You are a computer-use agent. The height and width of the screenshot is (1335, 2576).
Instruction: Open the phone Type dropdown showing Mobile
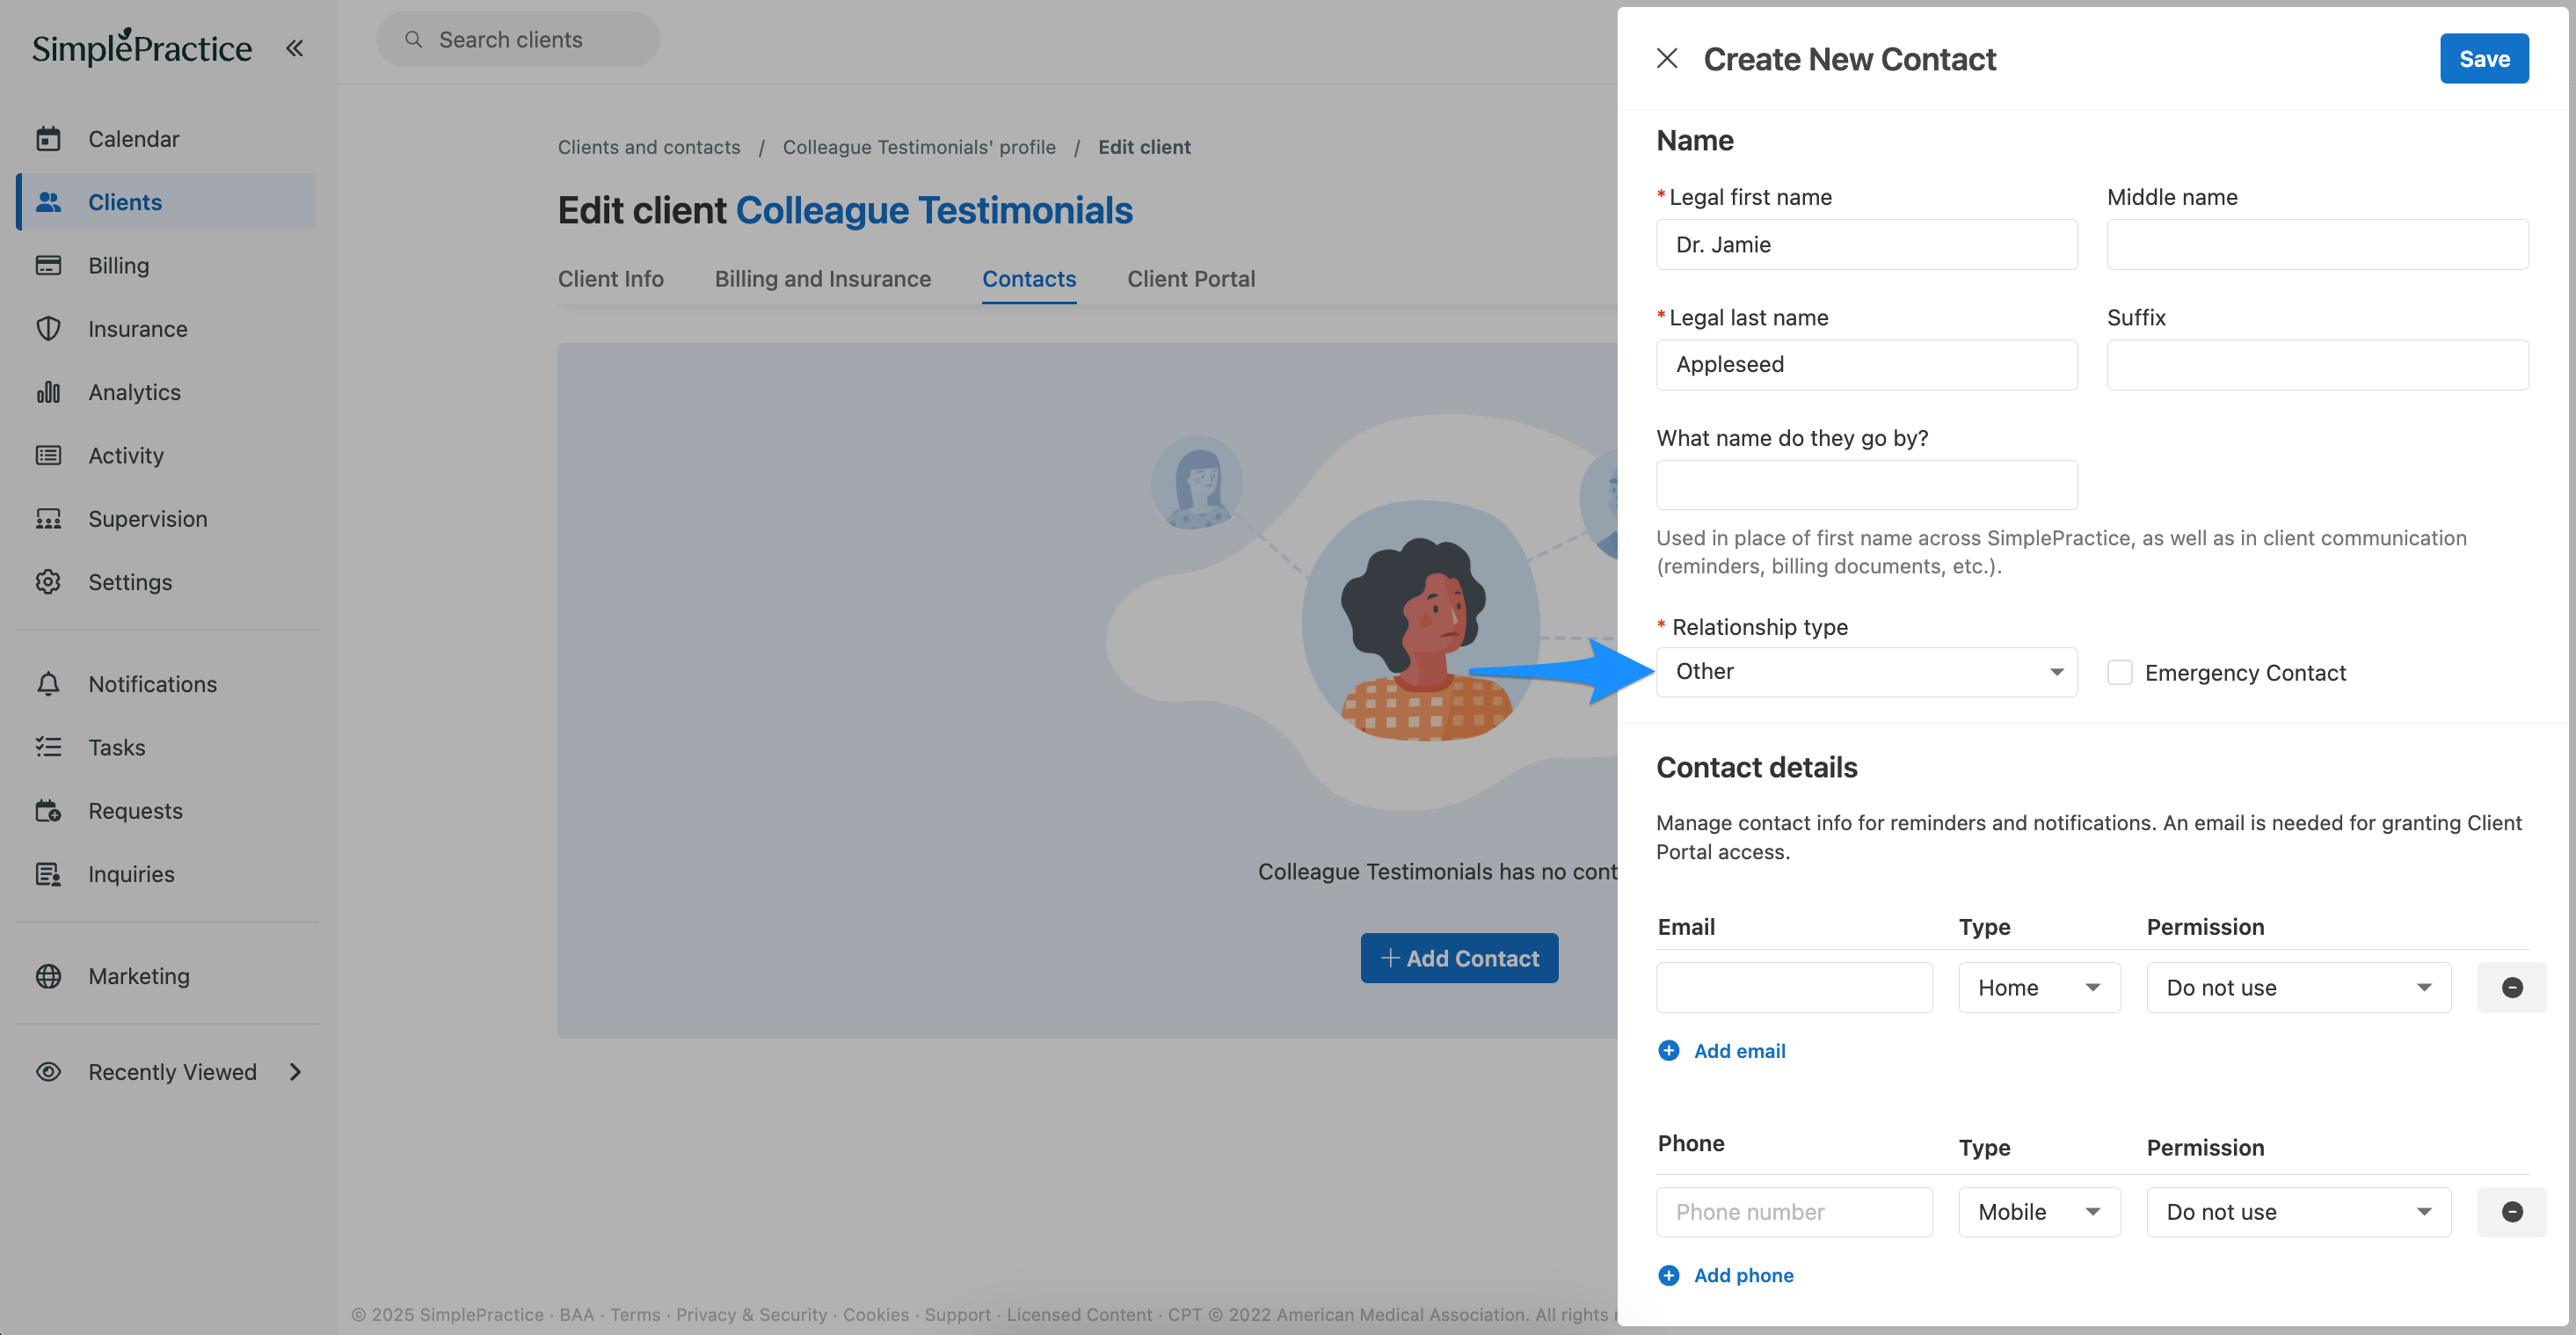2039,1212
